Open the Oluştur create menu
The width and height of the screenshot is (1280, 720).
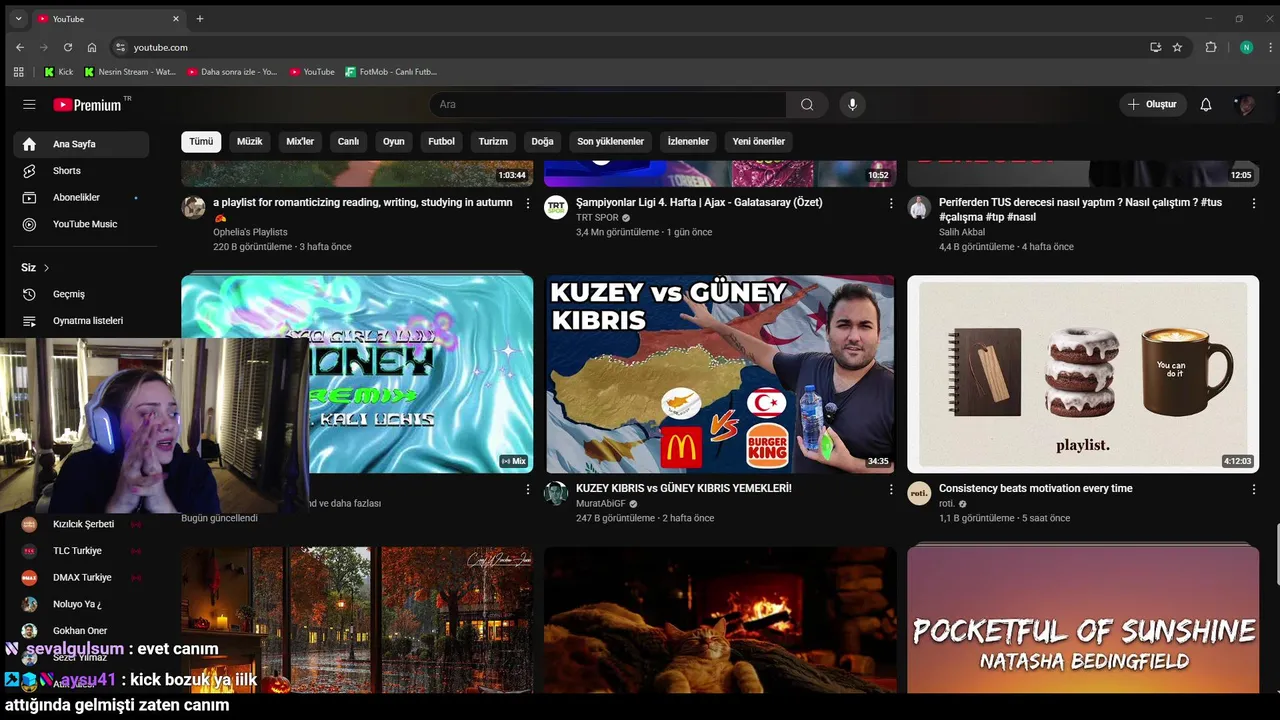[1153, 104]
